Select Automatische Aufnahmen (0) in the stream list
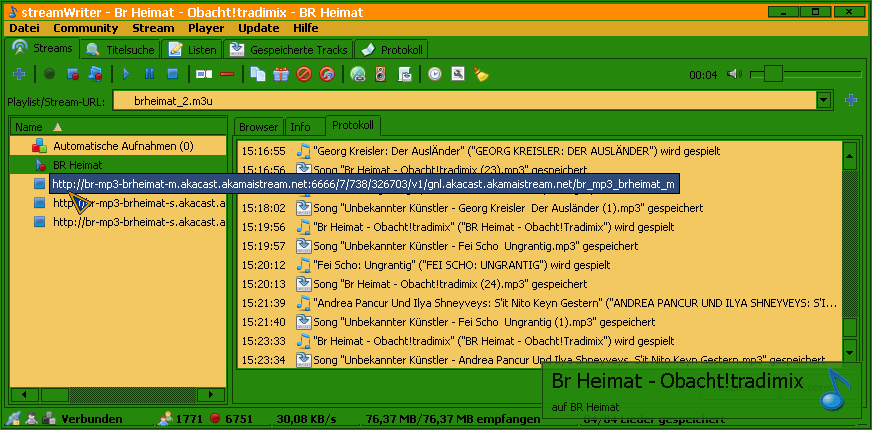The image size is (872, 430). click(x=122, y=146)
